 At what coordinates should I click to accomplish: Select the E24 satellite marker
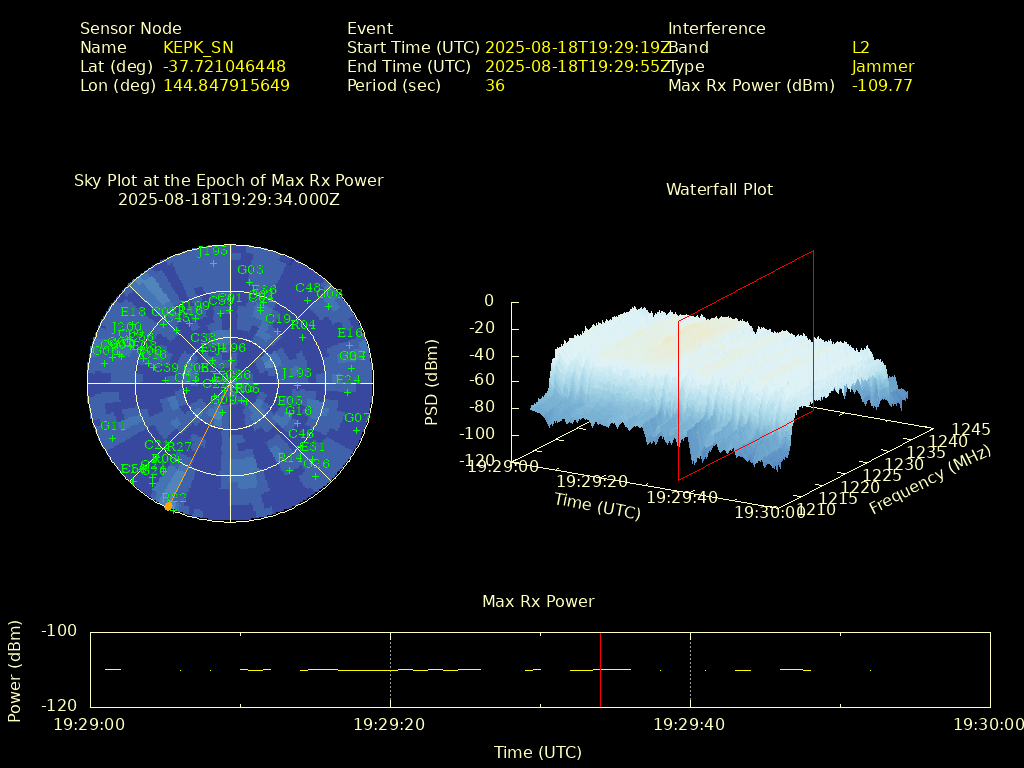[x=348, y=392]
